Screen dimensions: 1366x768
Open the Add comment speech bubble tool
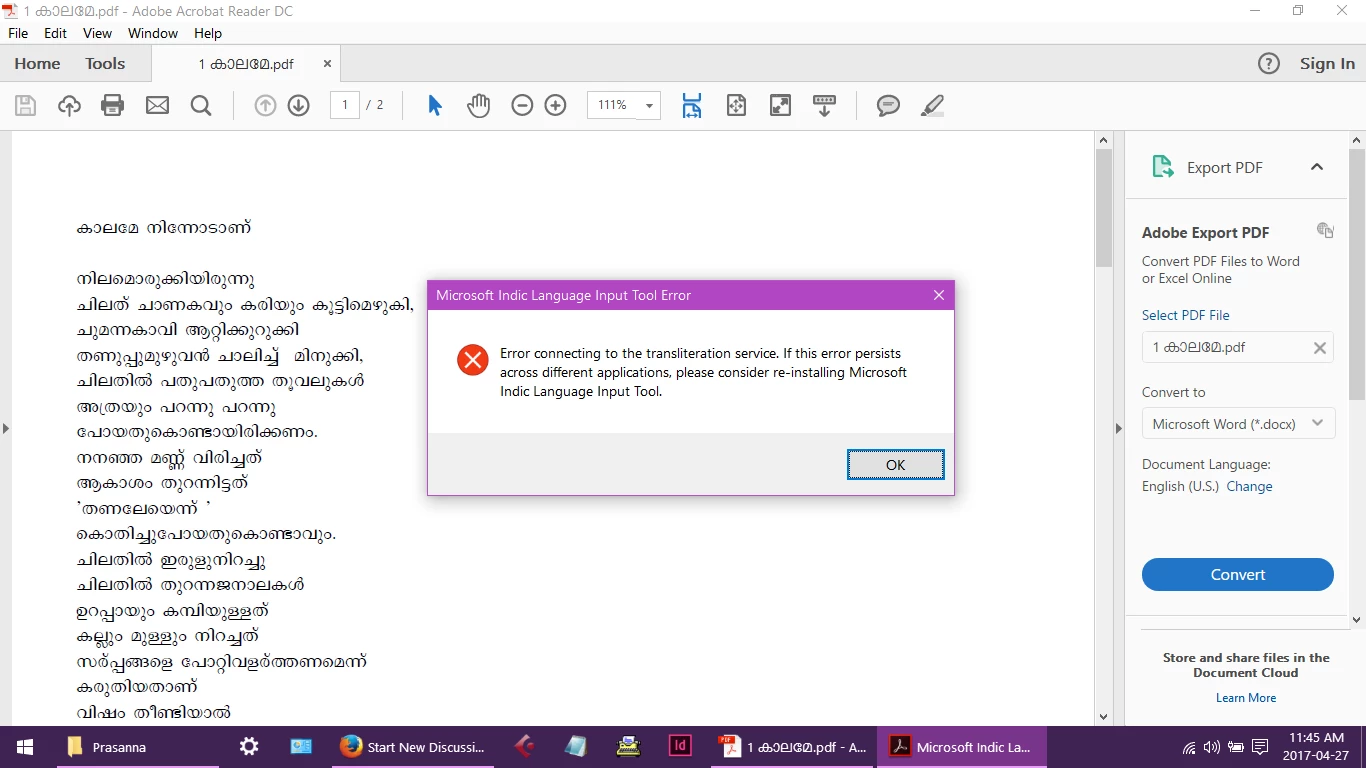[x=888, y=105]
